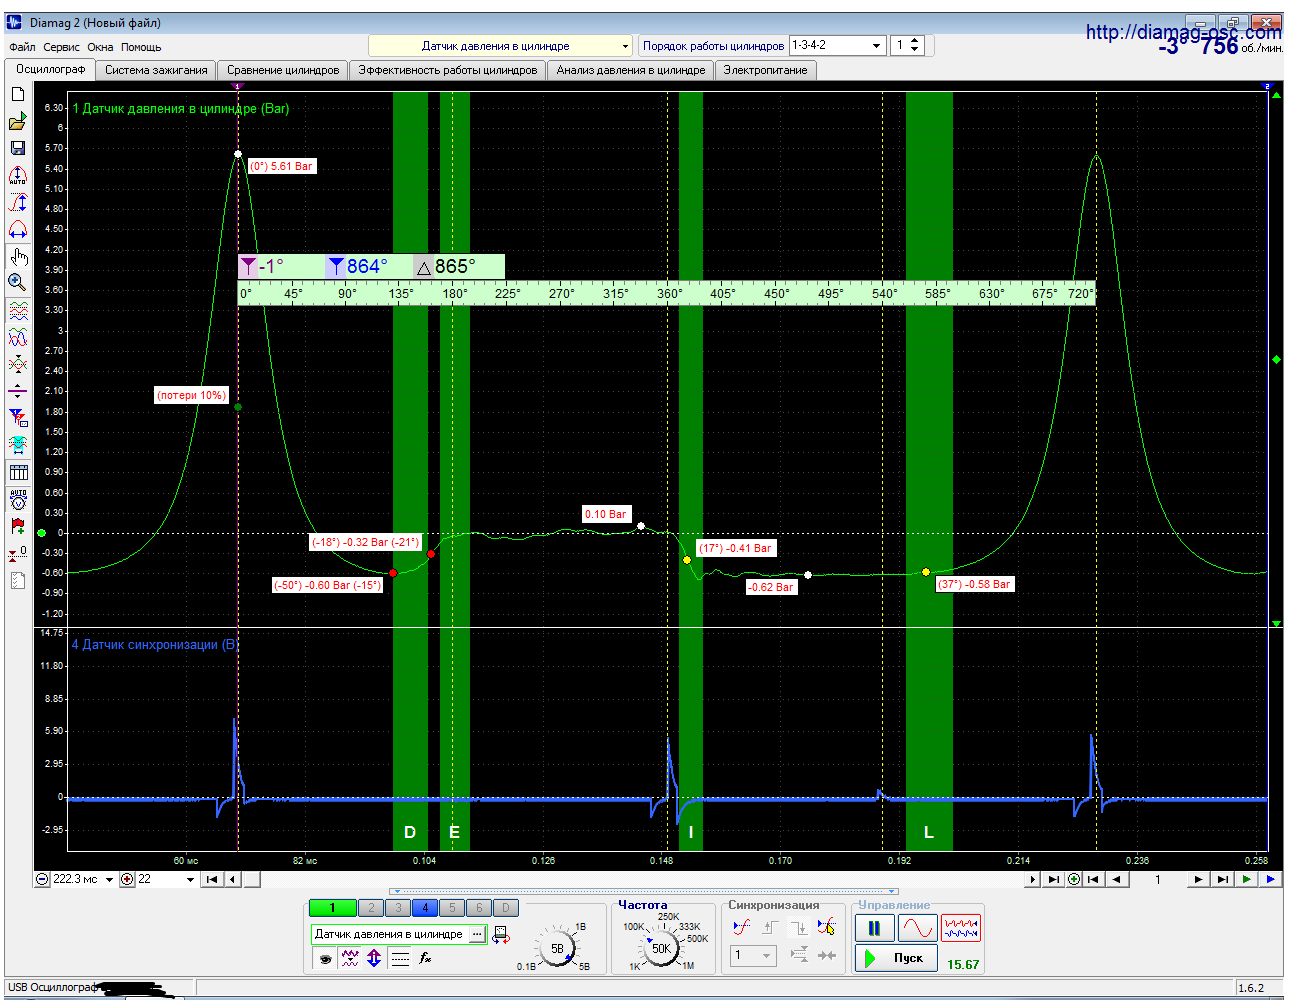
Task: Click the notes checklist icon
Action: [18, 580]
